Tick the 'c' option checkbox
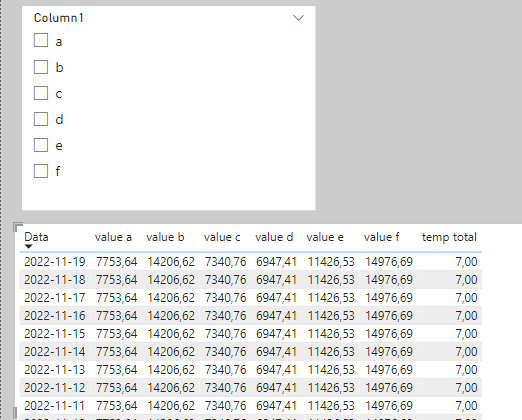This screenshot has width=522, height=420. coord(41,93)
